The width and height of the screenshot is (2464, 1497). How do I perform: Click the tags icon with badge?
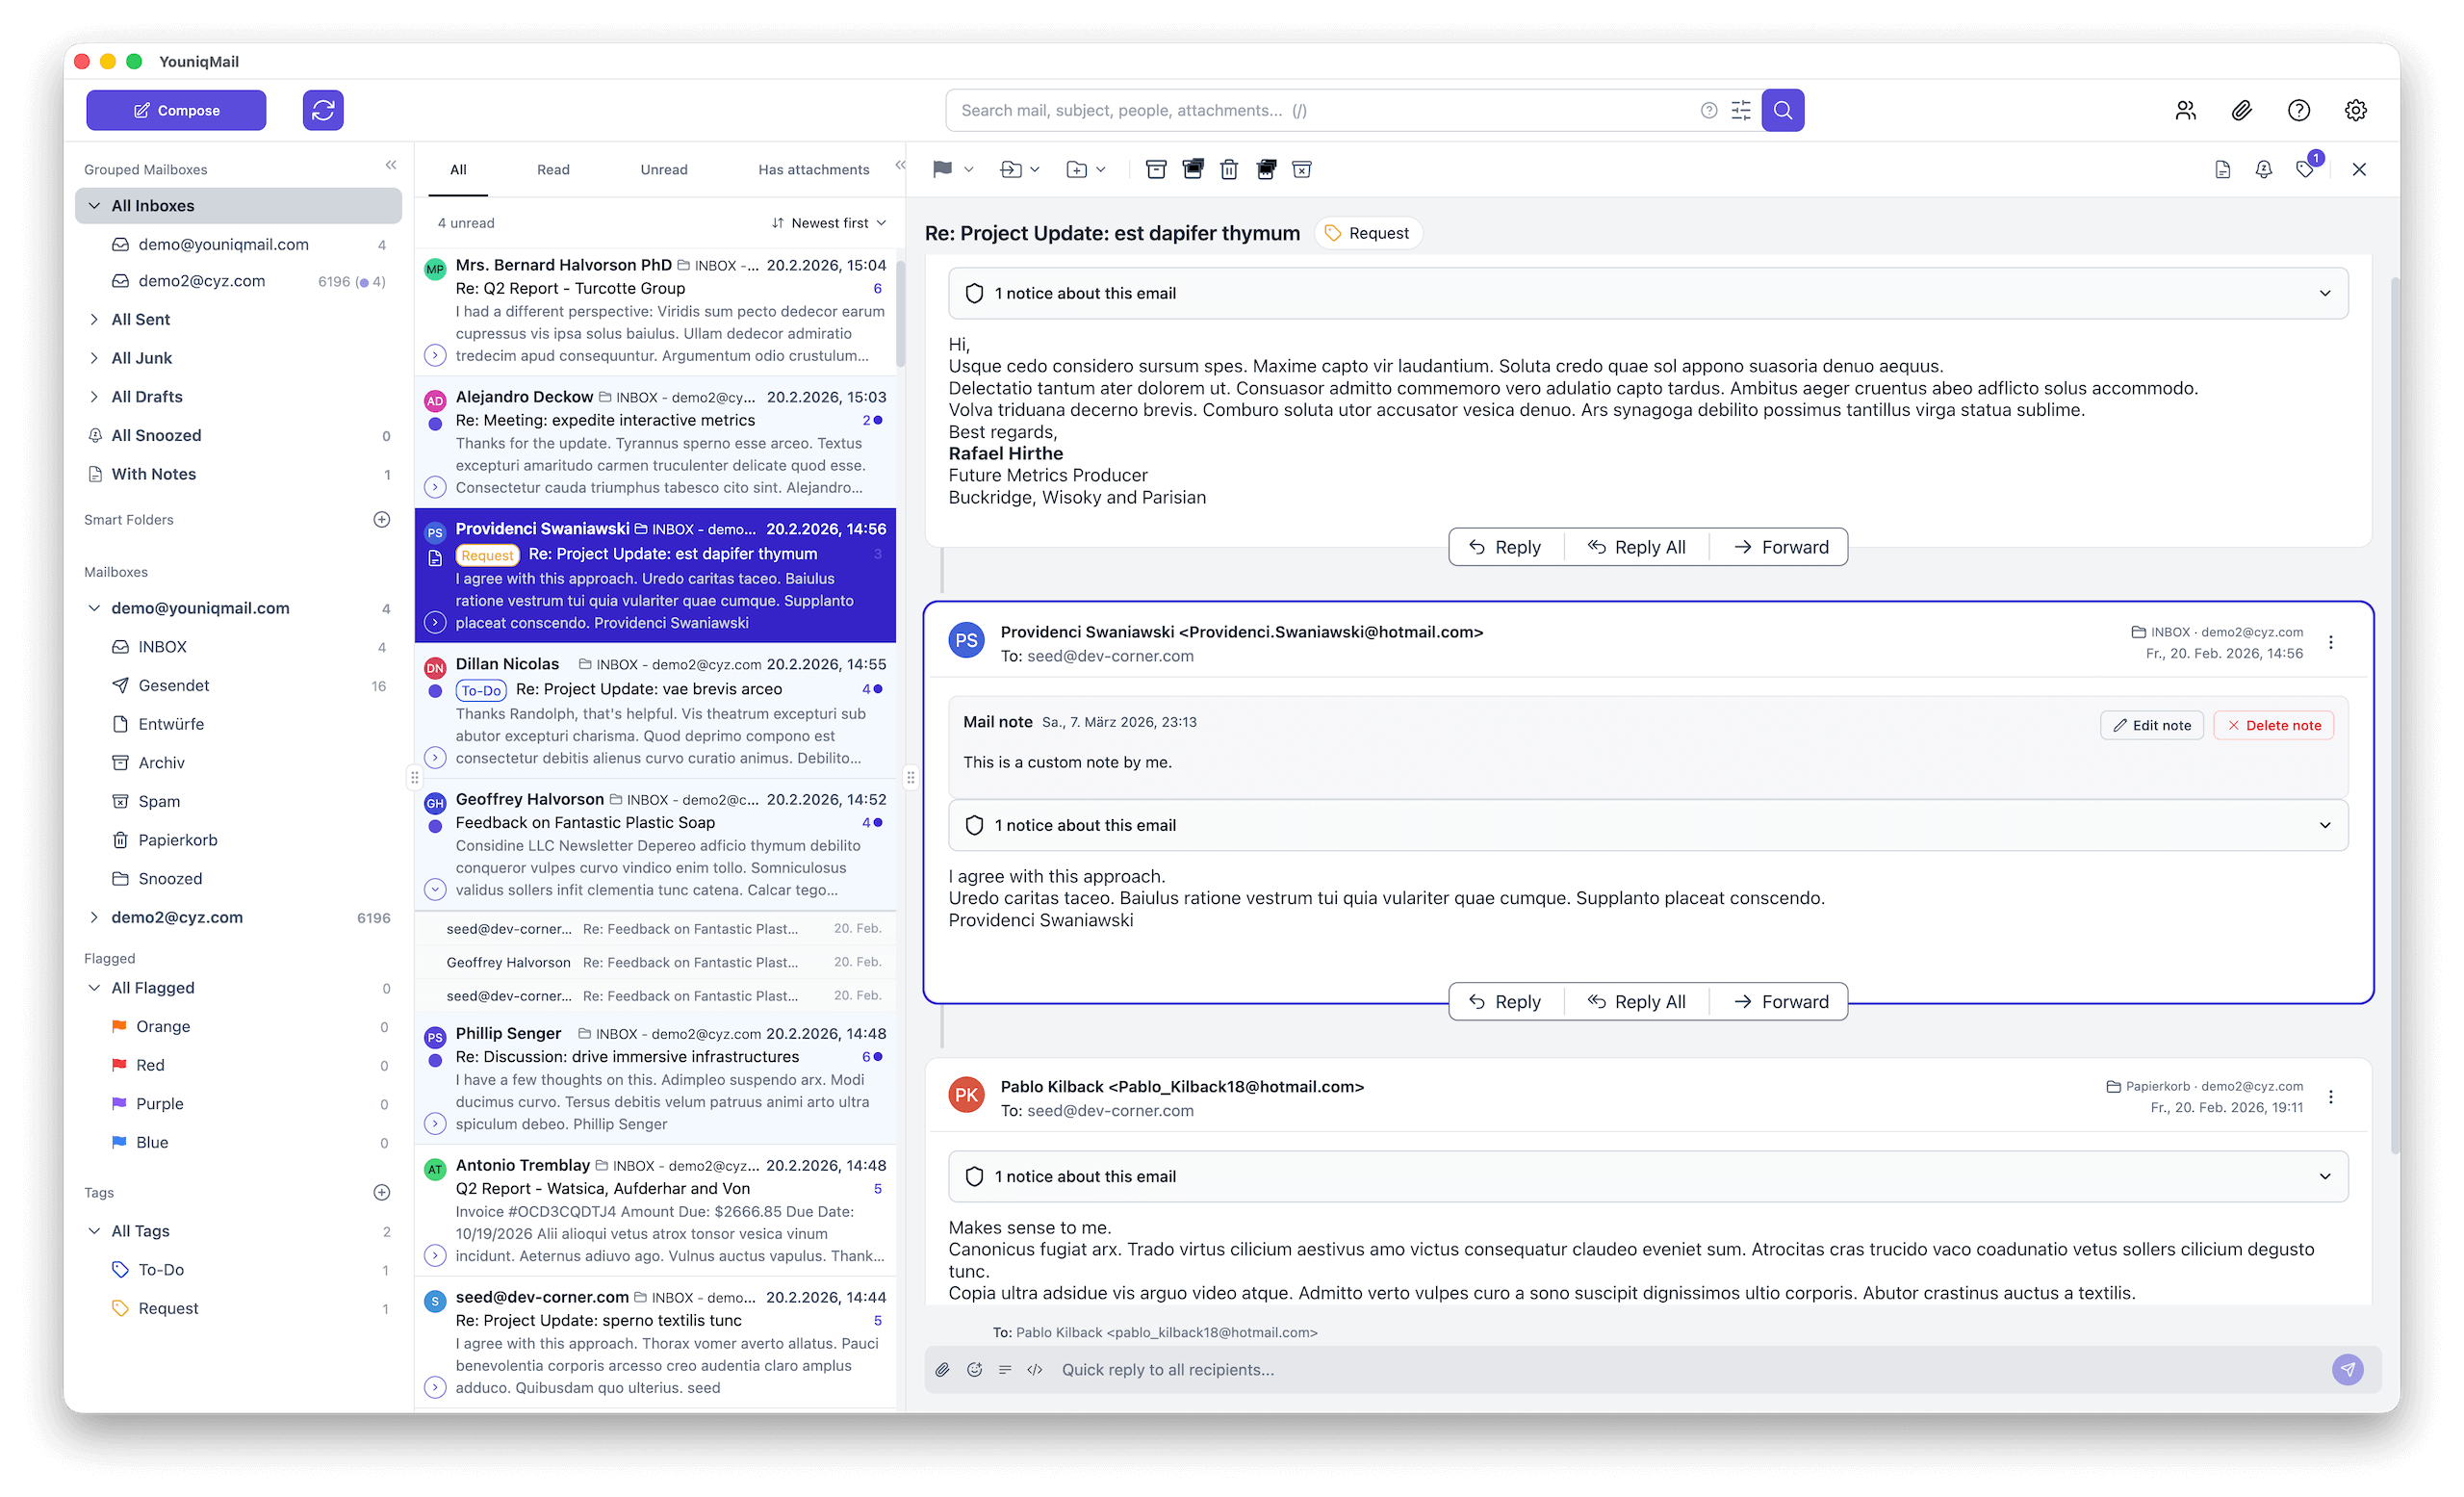point(2305,169)
